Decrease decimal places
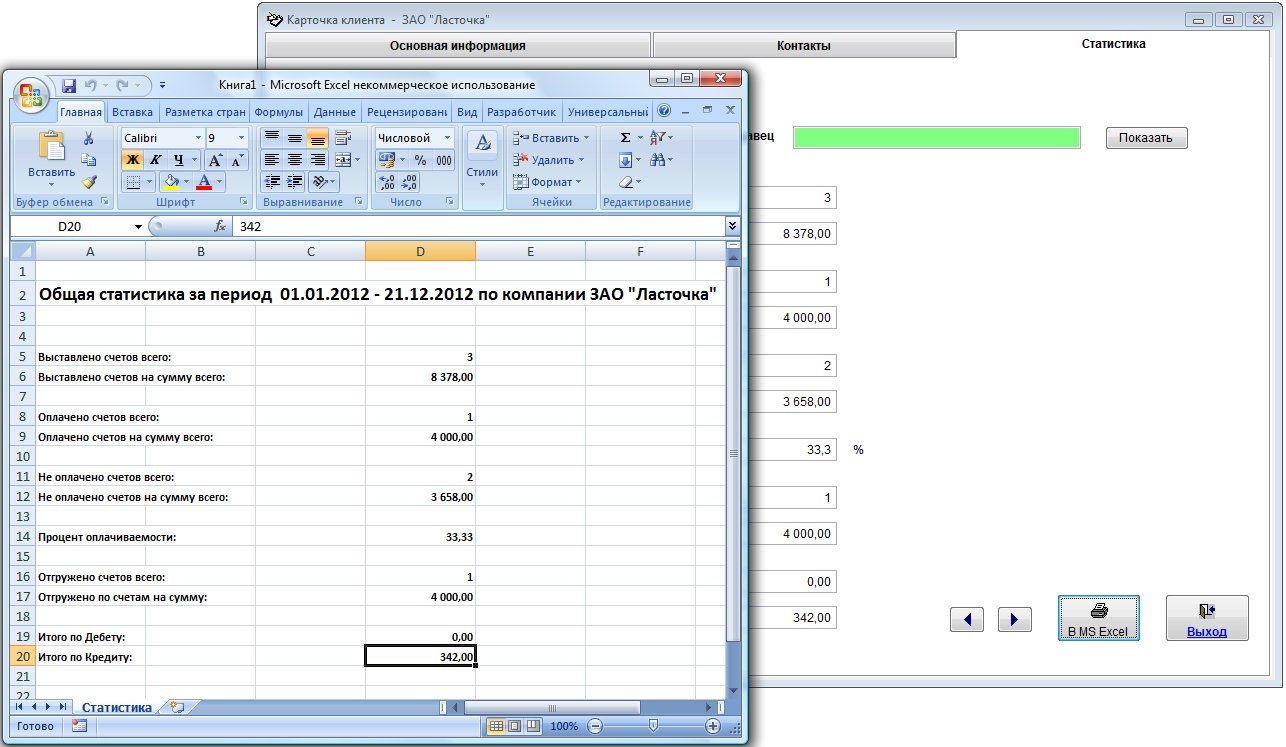Image resolution: width=1286 pixels, height=747 pixels. pyautogui.click(x=408, y=182)
